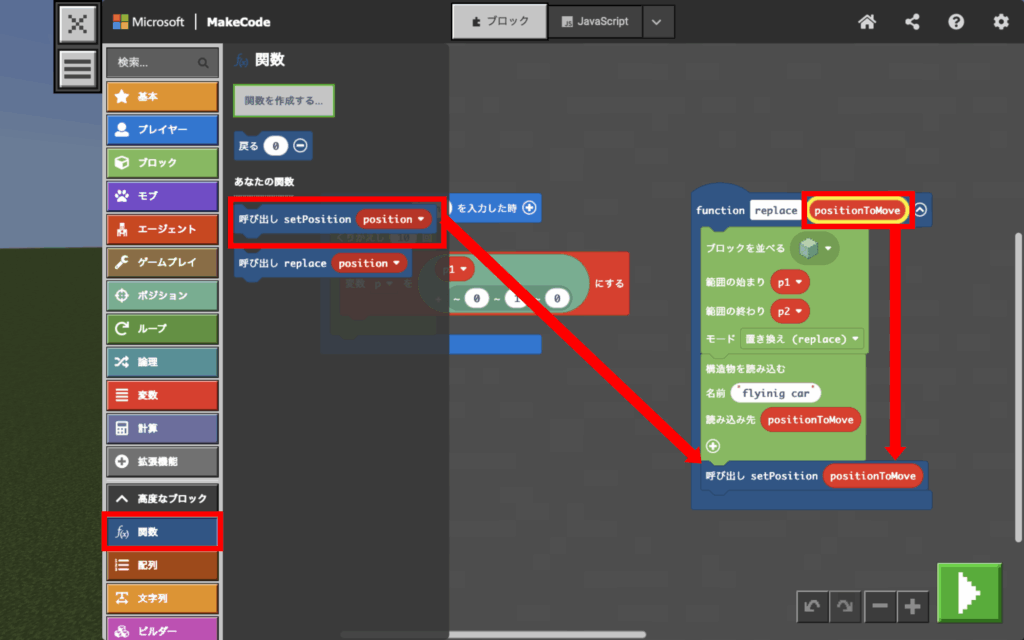
Task: Toggle the hamburger menu panel button
Action: pos(77,68)
